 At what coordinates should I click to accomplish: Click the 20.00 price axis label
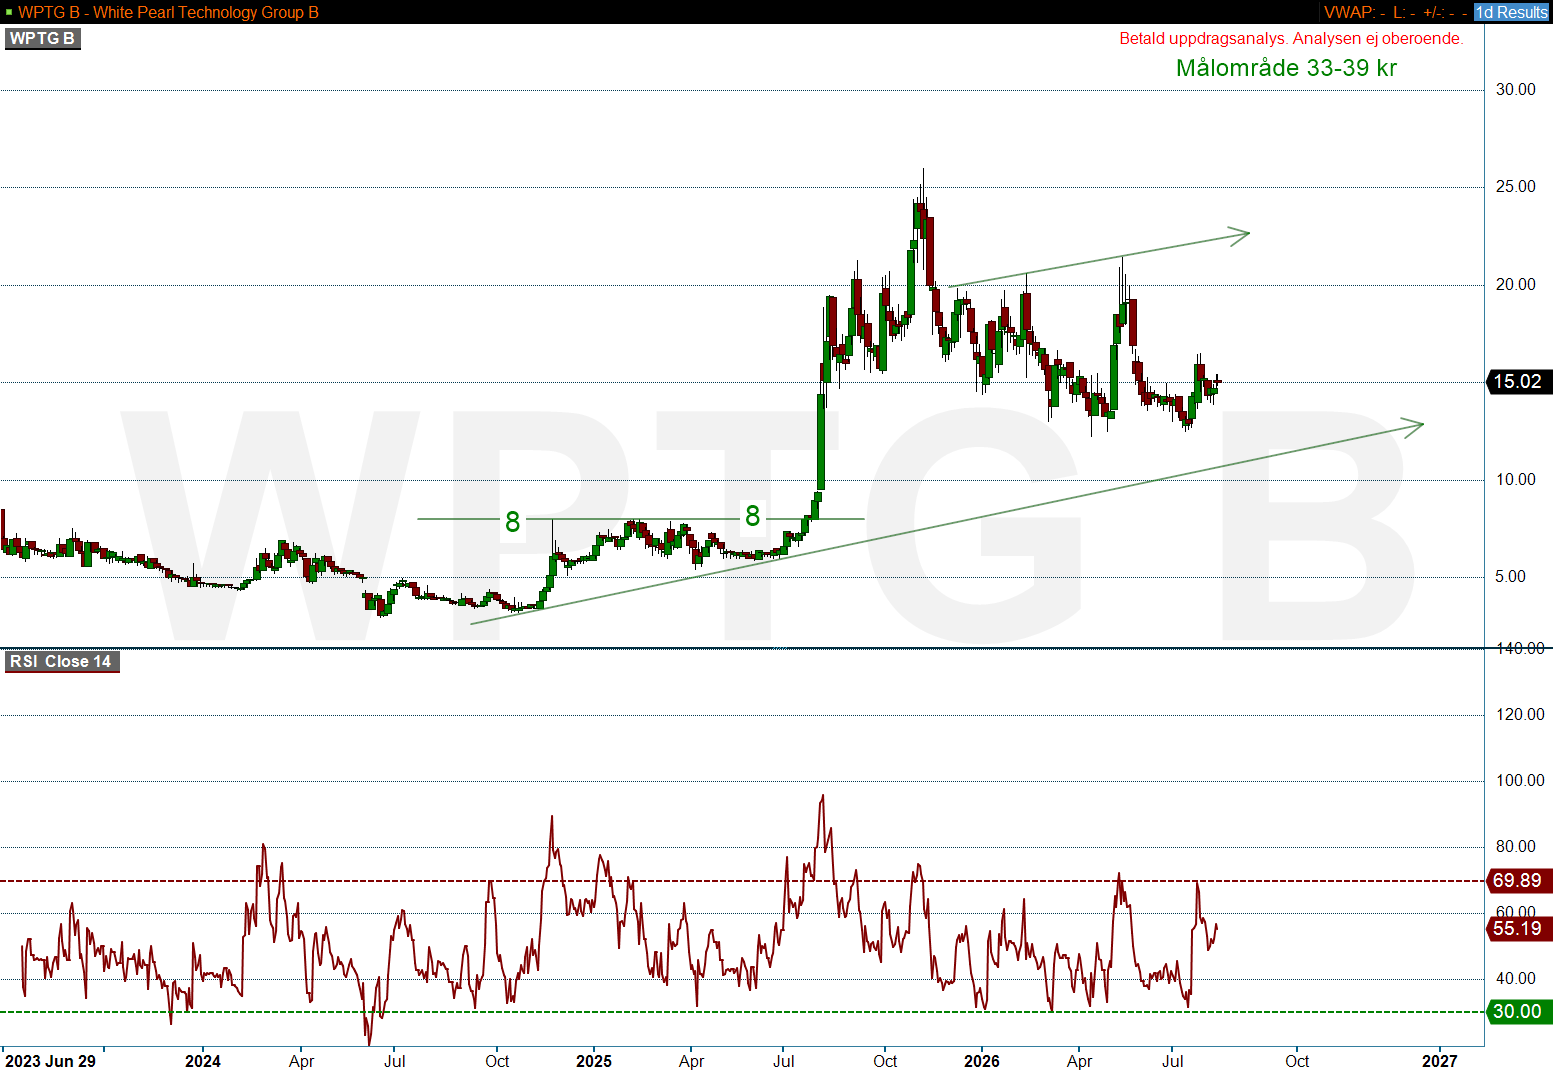click(x=1515, y=285)
